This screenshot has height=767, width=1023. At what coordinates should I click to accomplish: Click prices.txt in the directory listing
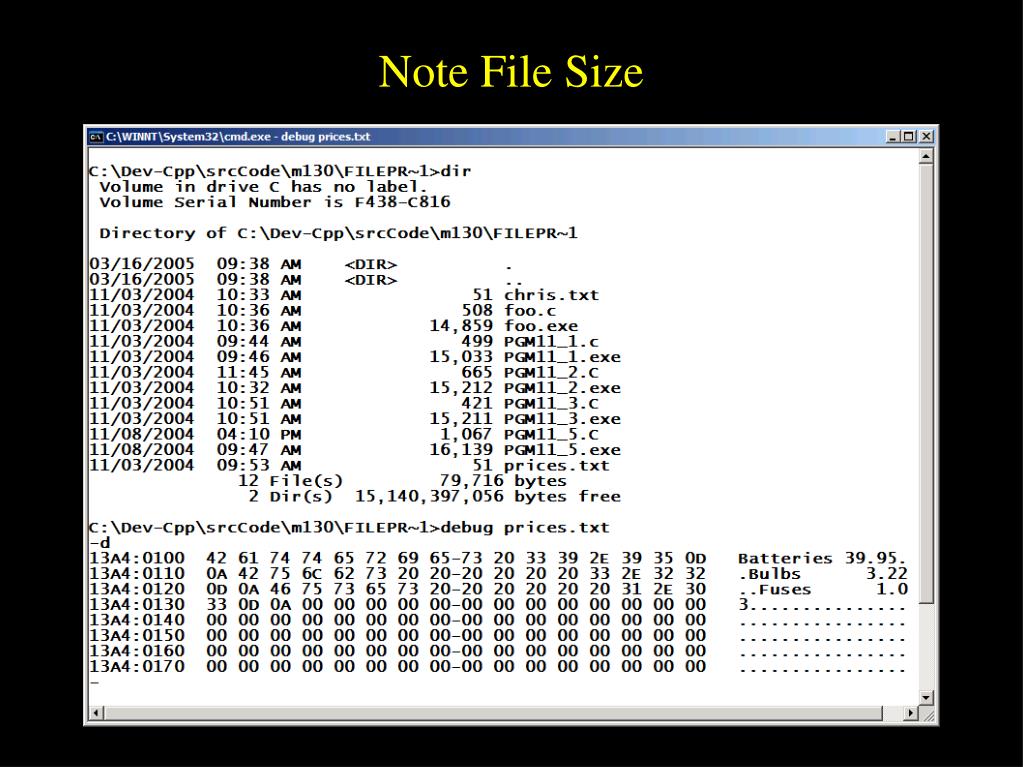557,466
